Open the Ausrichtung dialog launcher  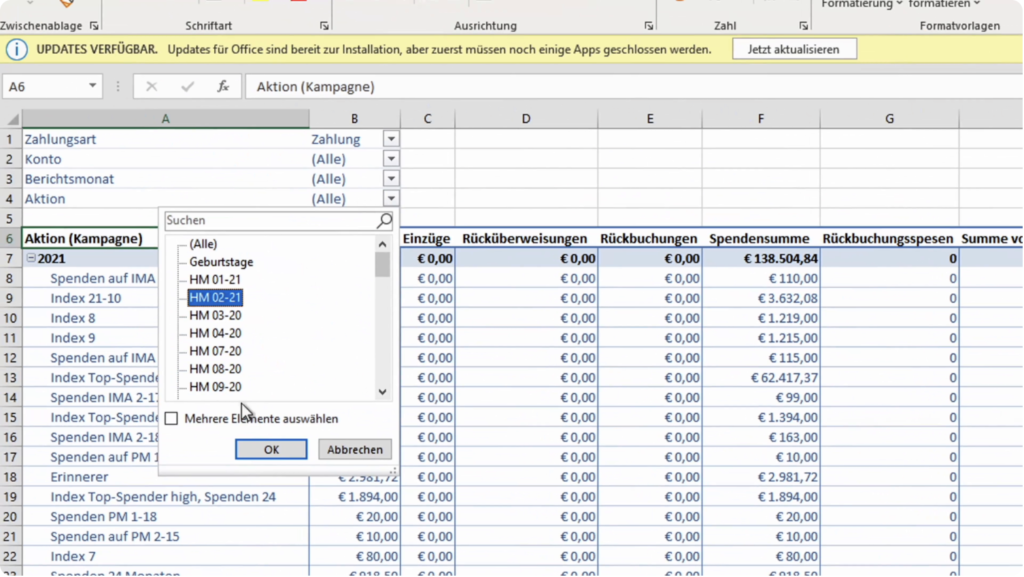(648, 26)
